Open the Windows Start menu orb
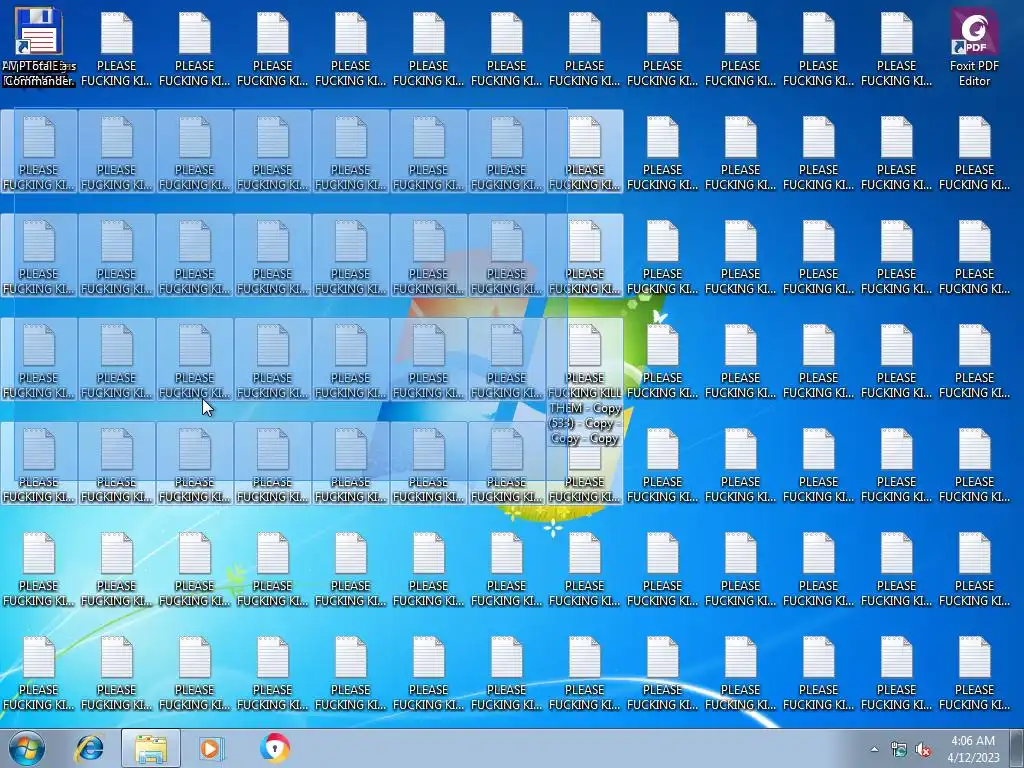 coord(27,748)
